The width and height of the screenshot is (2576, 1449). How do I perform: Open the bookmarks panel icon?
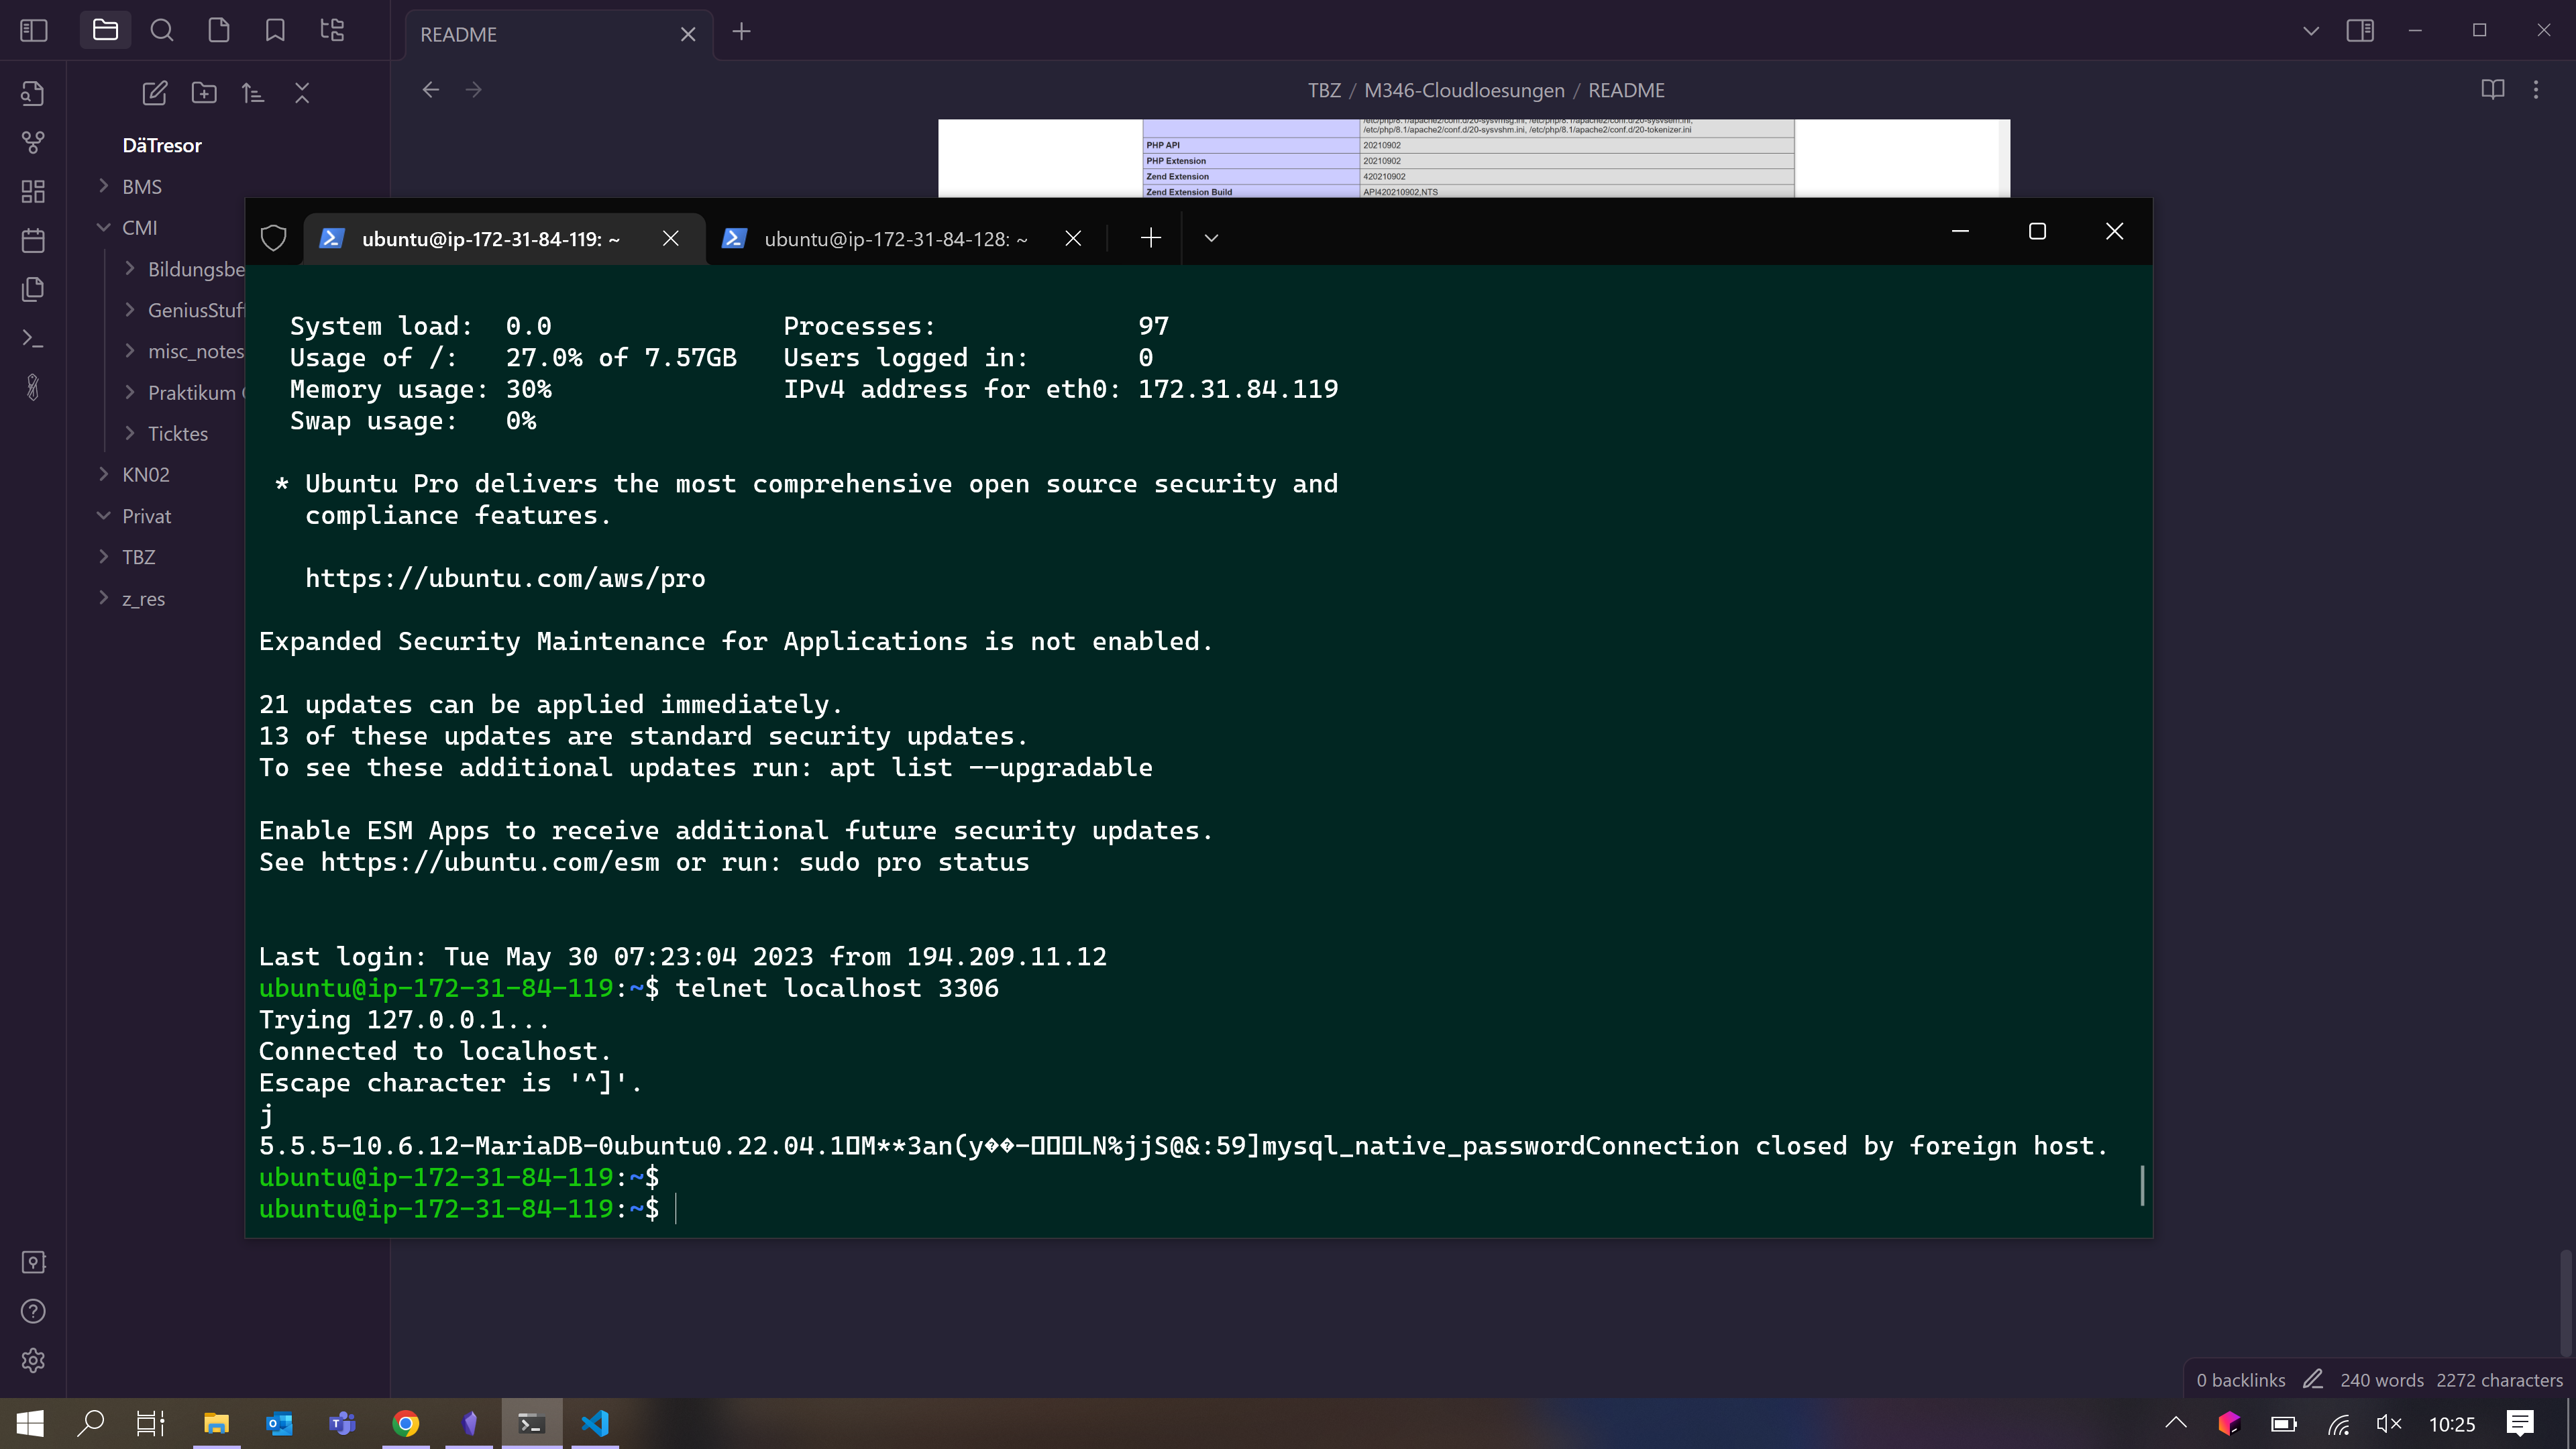pyautogui.click(x=275, y=31)
